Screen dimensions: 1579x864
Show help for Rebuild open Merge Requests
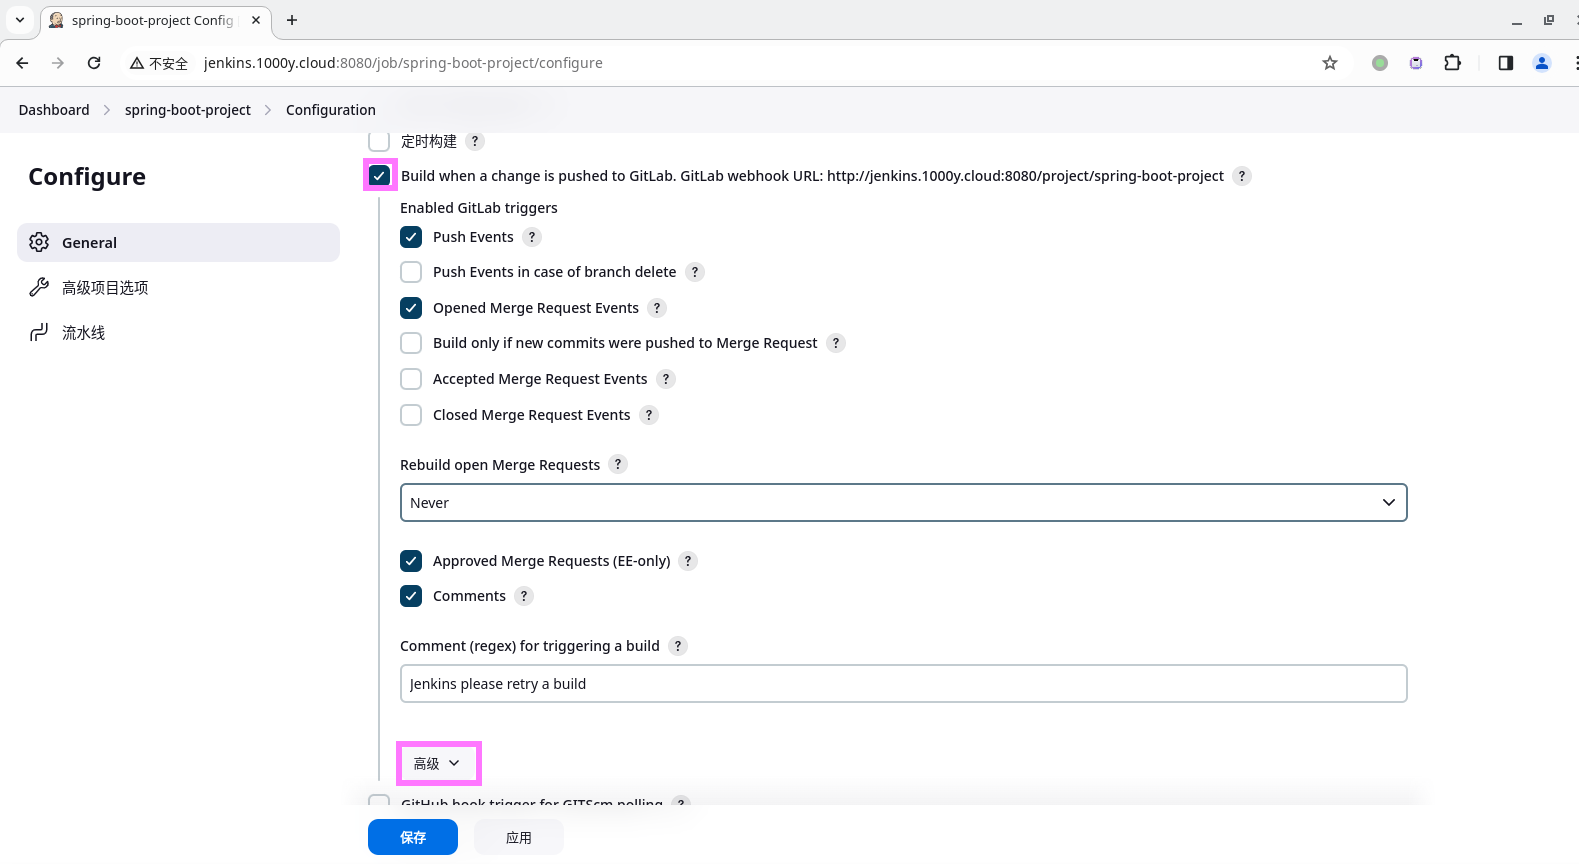[x=618, y=464]
